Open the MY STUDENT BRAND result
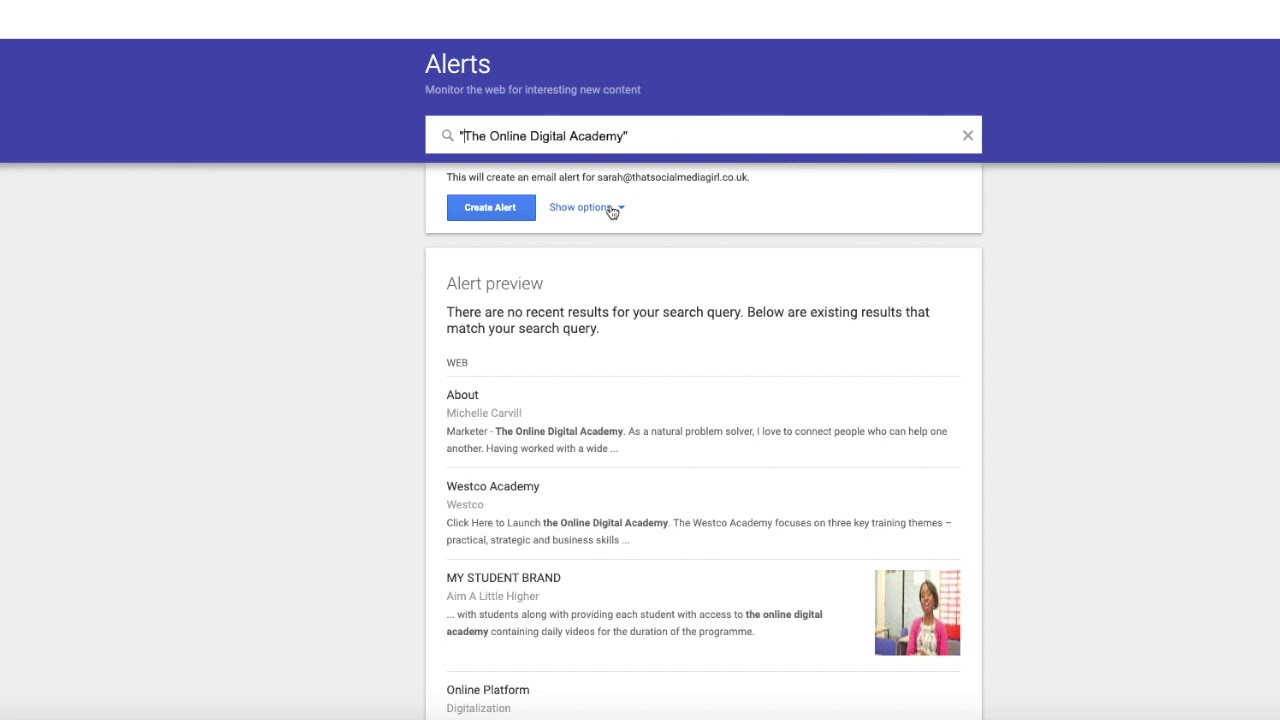This screenshot has height=720, width=1280. click(x=503, y=578)
